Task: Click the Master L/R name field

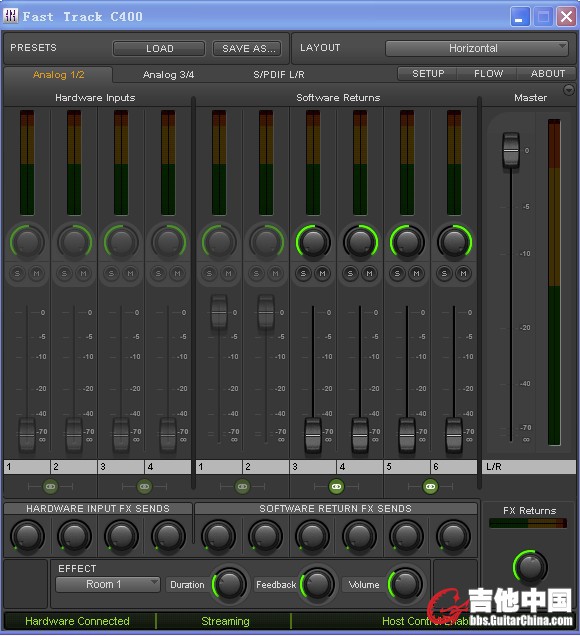Action: (x=529, y=467)
